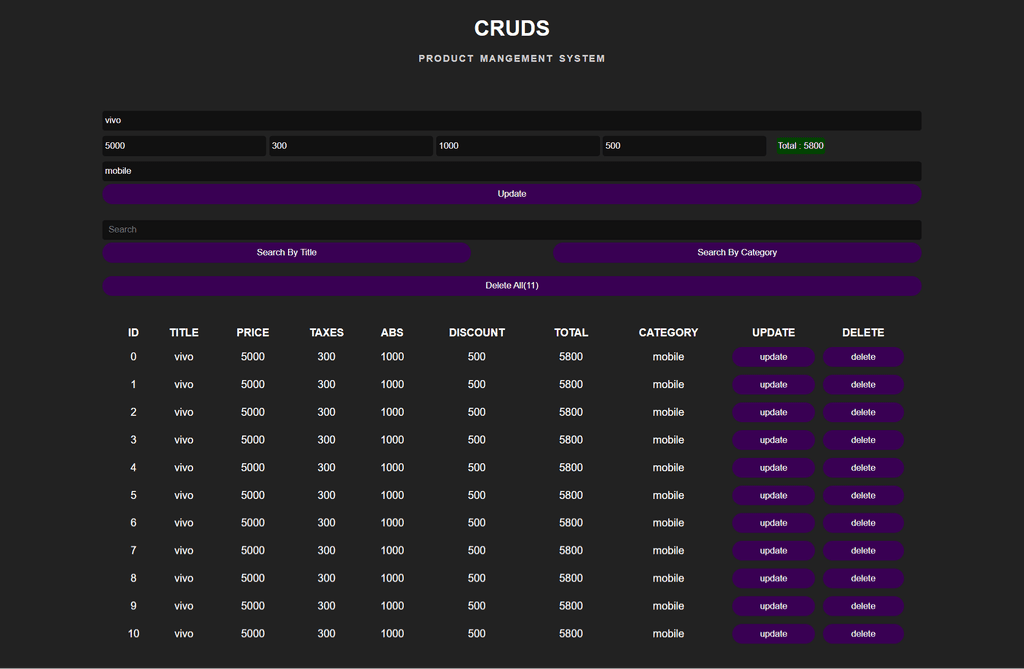Image resolution: width=1024 pixels, height=669 pixels.
Task: Delete the product with ID 4
Action: pos(863,468)
